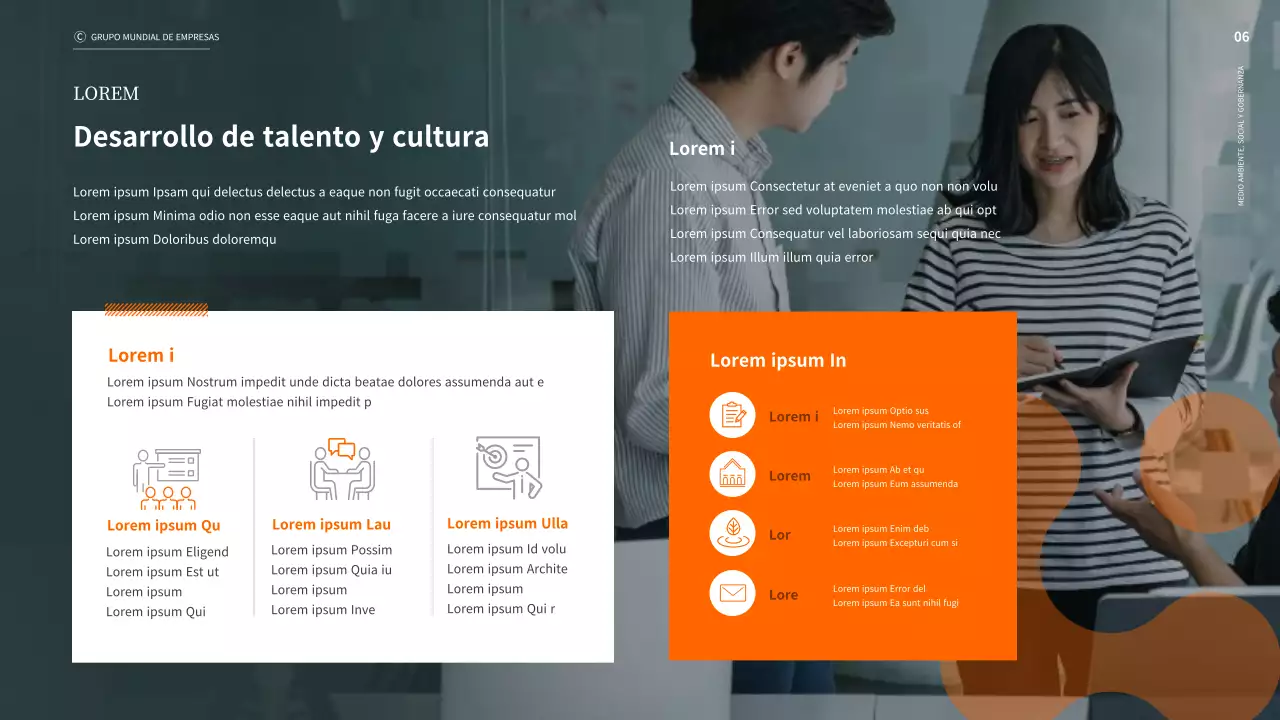The width and height of the screenshot is (1280, 720).
Task: Select the 'Lorem ipsum In' orange panel heading
Action: pyautogui.click(x=778, y=360)
